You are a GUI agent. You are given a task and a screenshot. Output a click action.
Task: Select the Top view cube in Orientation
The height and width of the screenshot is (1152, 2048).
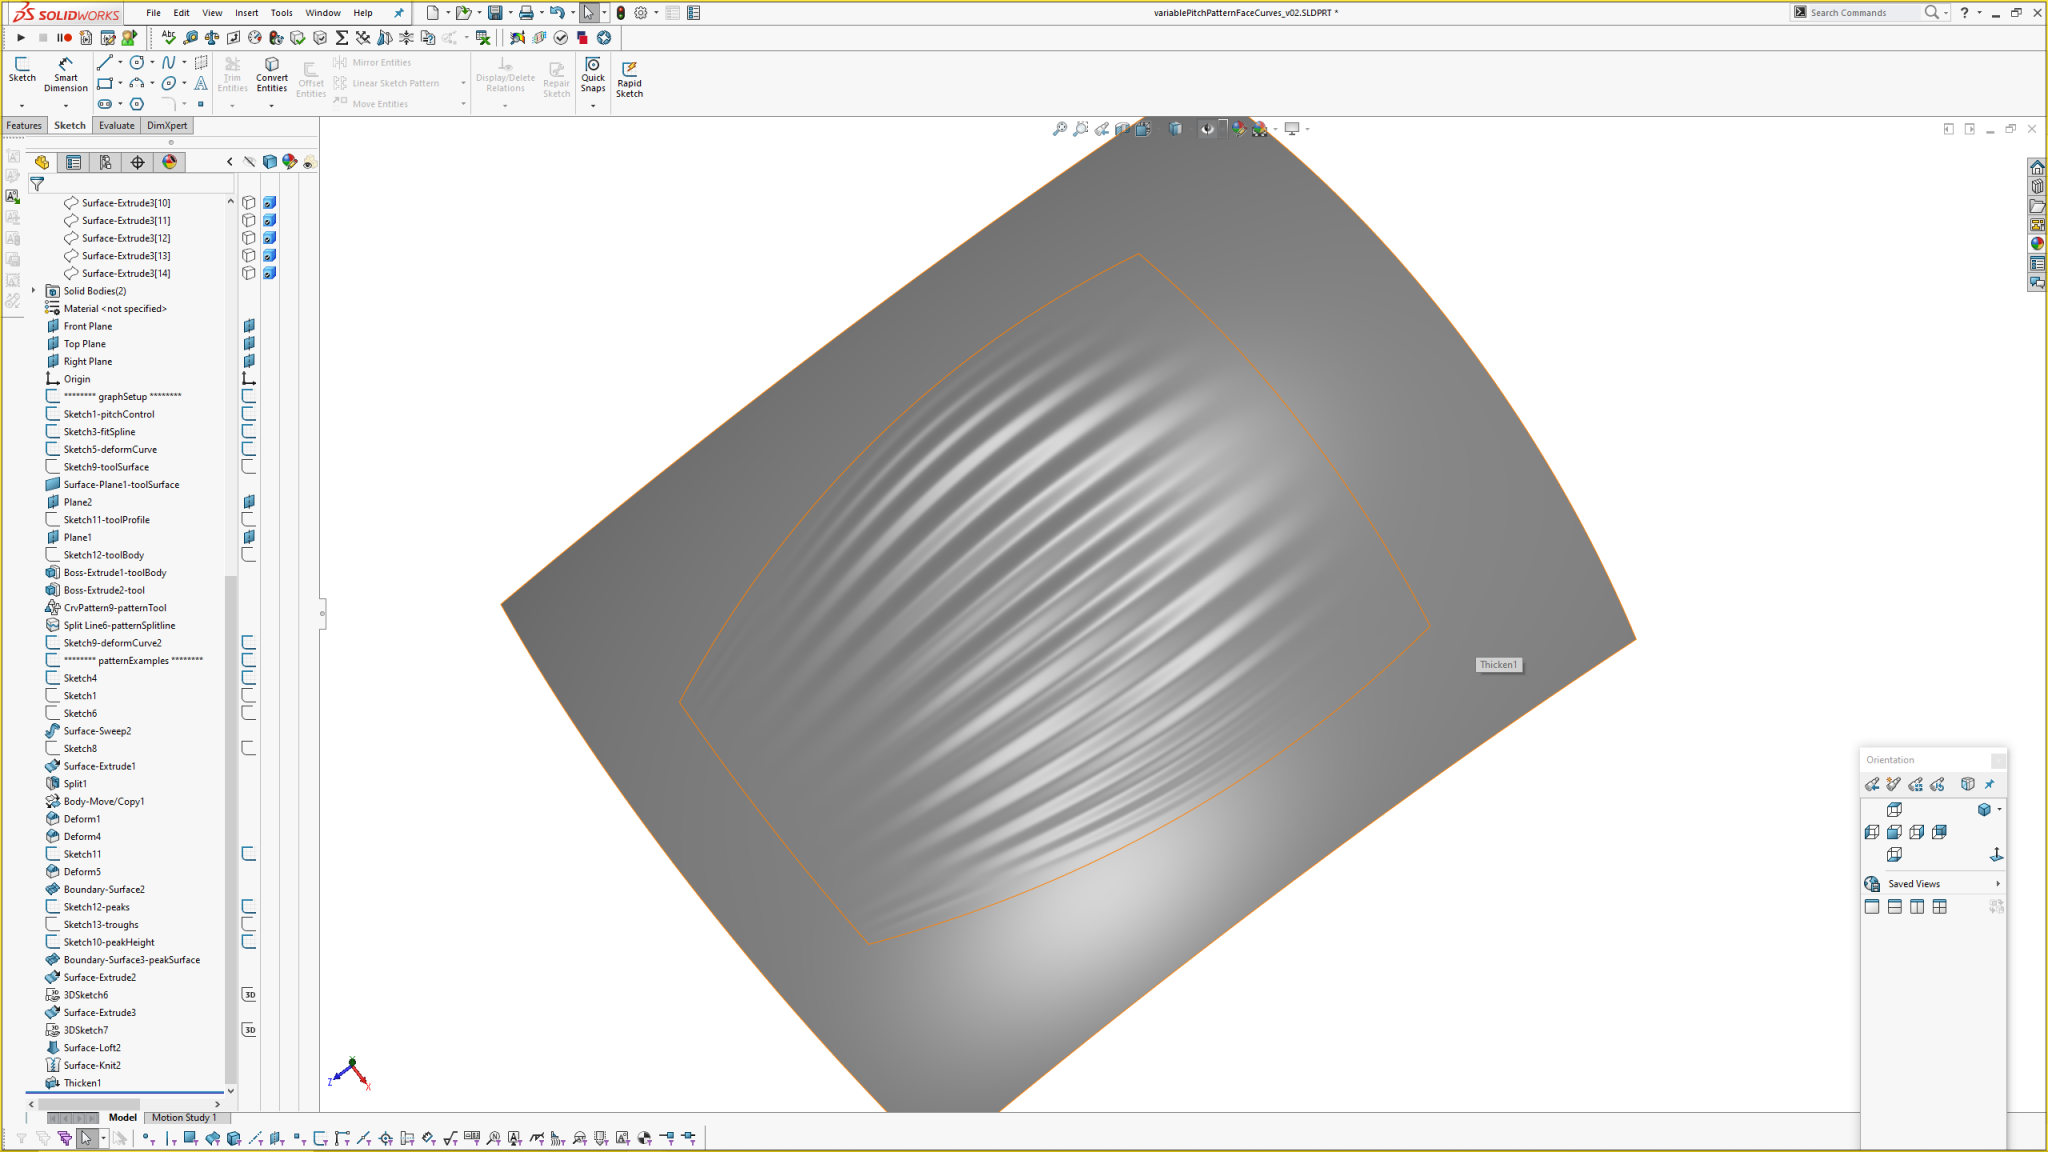pyautogui.click(x=1894, y=810)
